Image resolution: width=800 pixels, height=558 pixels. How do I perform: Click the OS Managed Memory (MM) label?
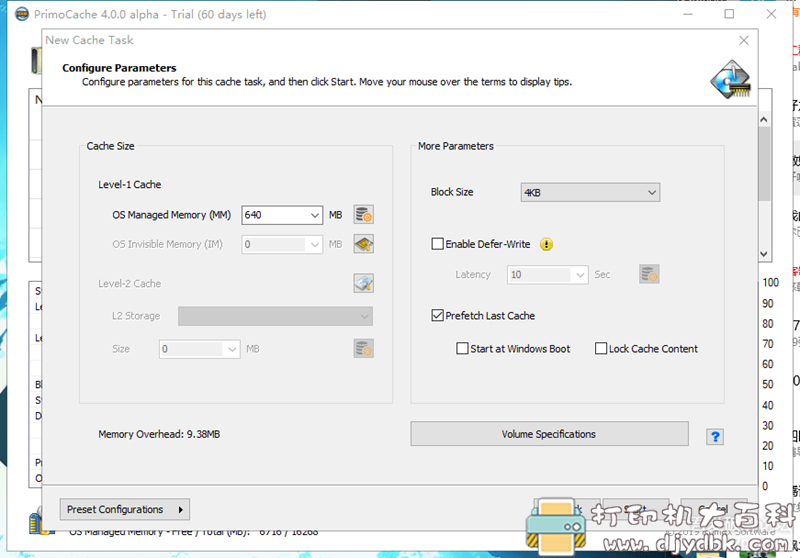pos(171,215)
